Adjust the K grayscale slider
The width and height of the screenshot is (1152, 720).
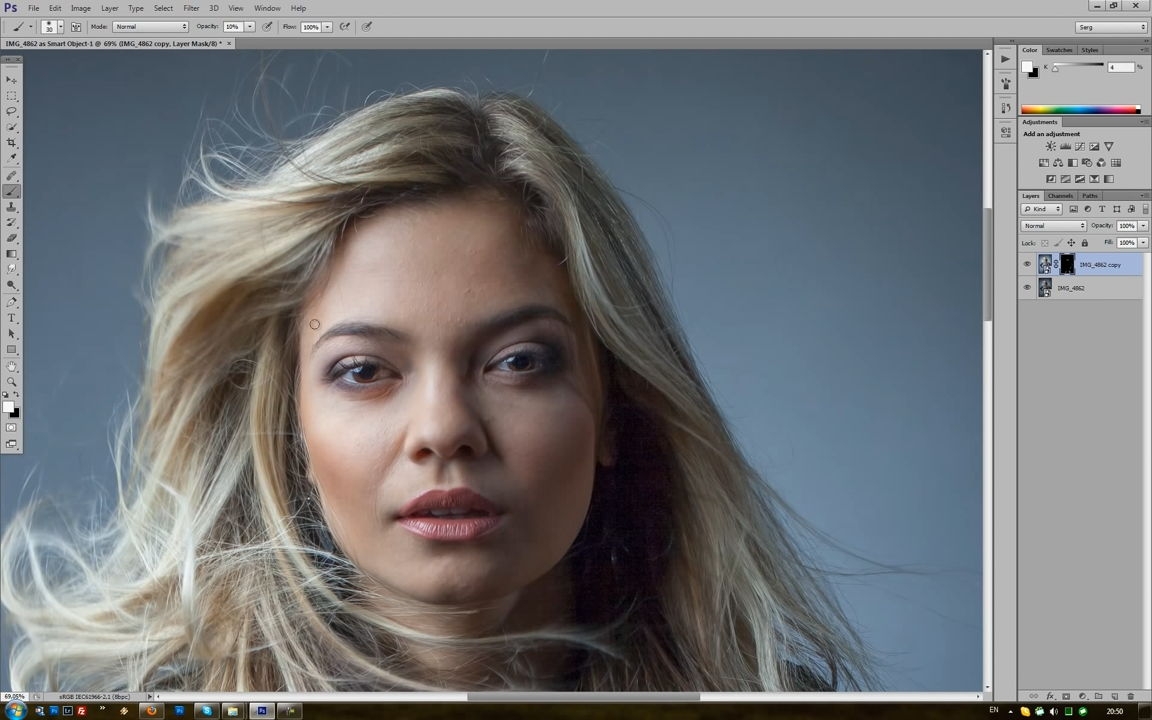[x=1056, y=68]
